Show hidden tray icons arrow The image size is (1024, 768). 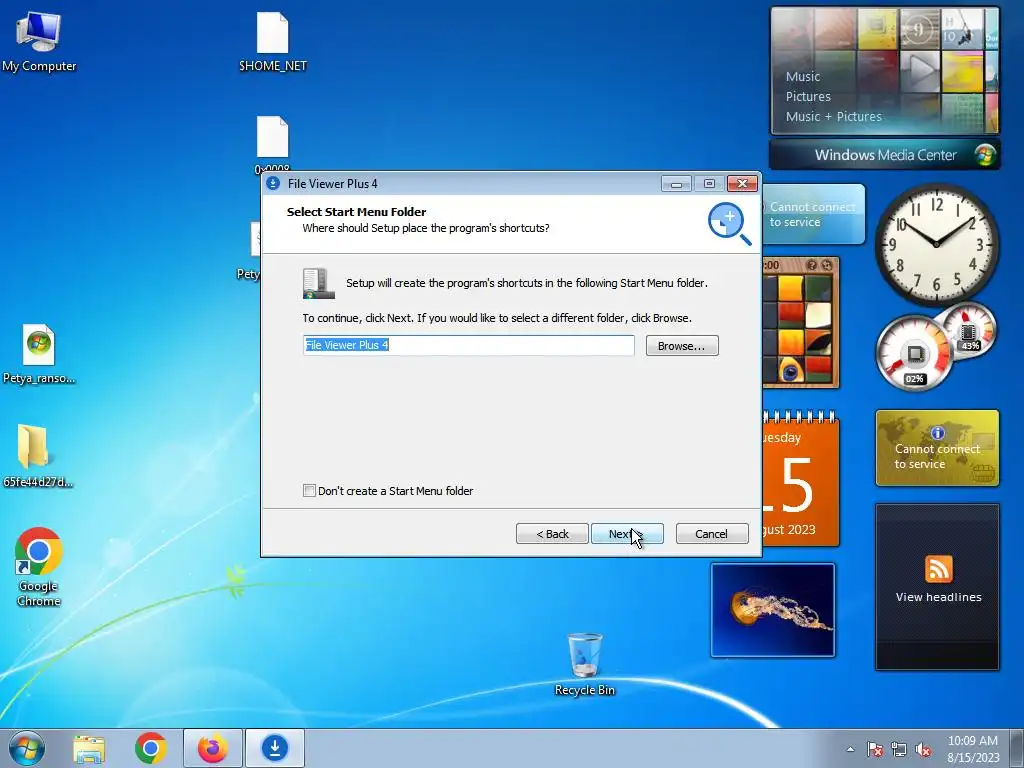[x=850, y=749]
